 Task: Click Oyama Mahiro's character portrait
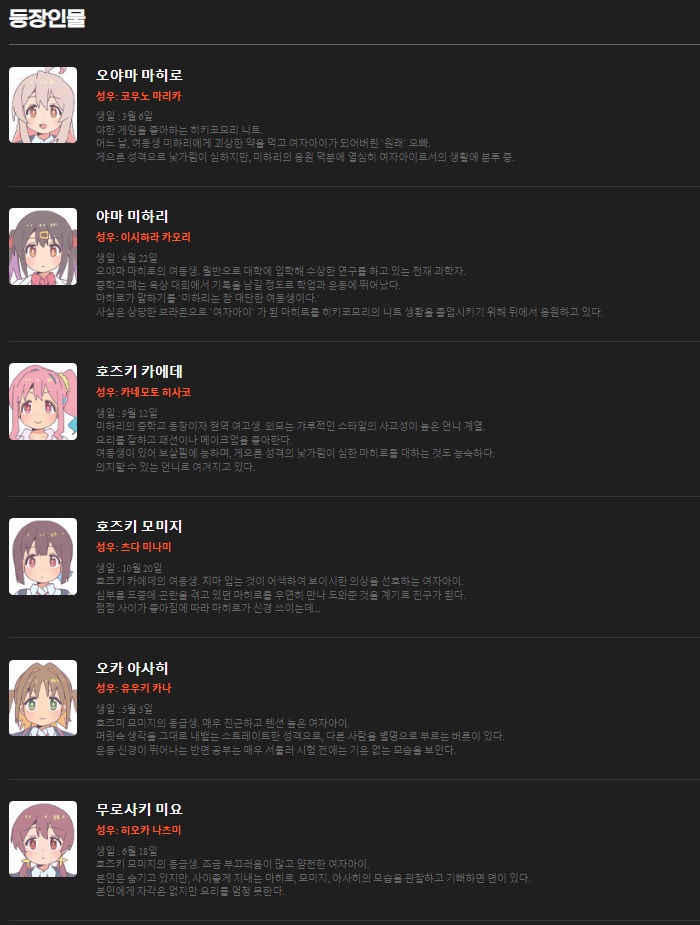click(x=43, y=105)
